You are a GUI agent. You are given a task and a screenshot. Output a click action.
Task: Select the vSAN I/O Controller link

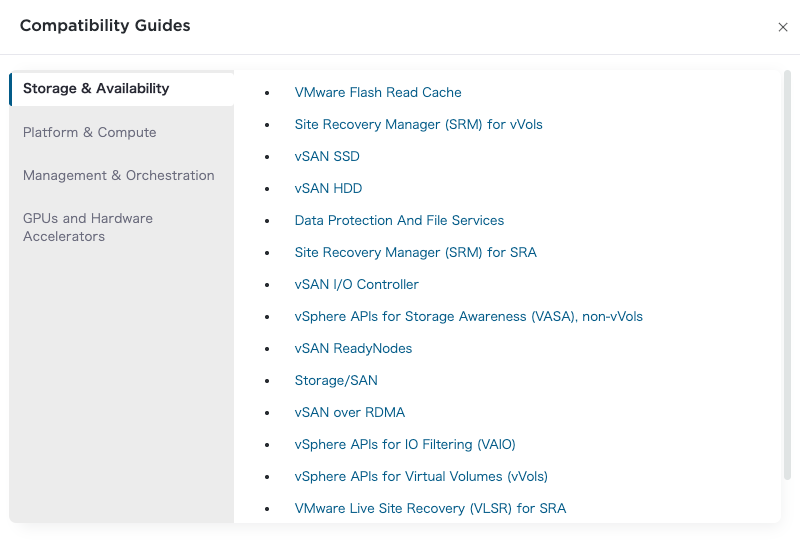click(356, 284)
